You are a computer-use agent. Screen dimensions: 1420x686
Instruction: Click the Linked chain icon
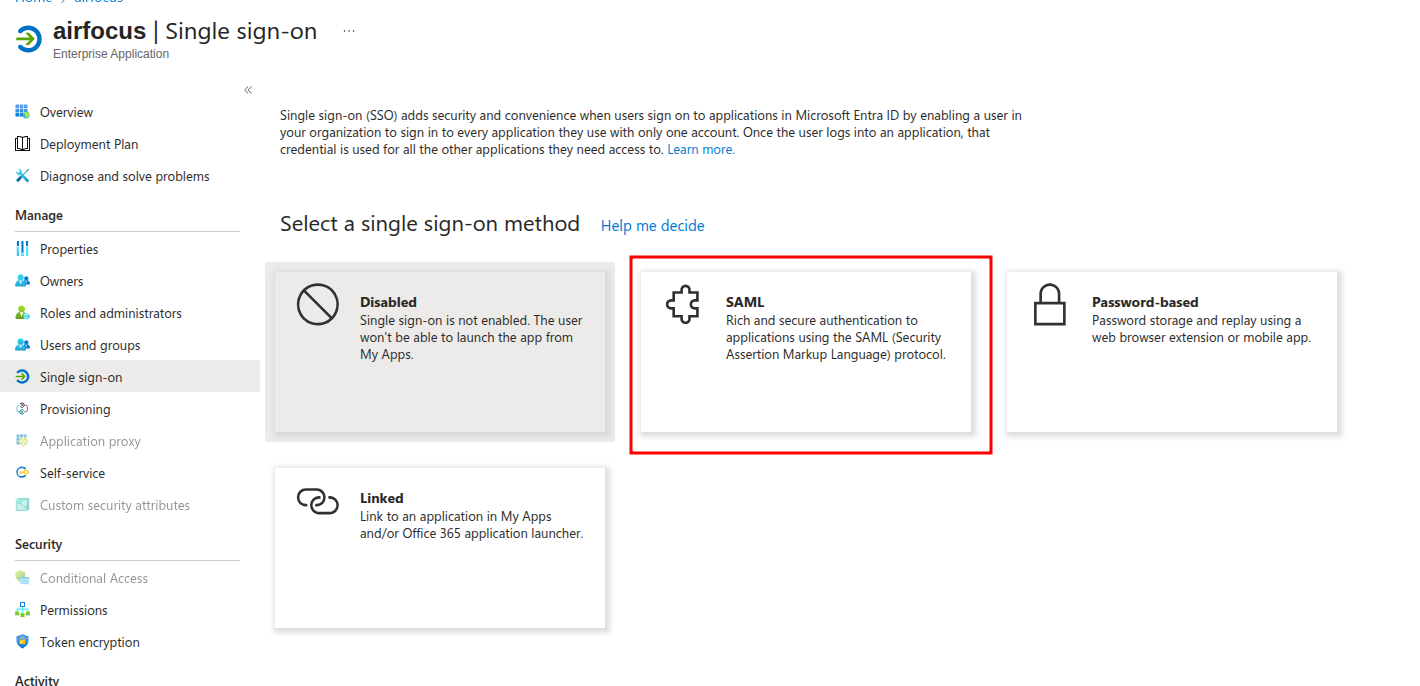318,501
